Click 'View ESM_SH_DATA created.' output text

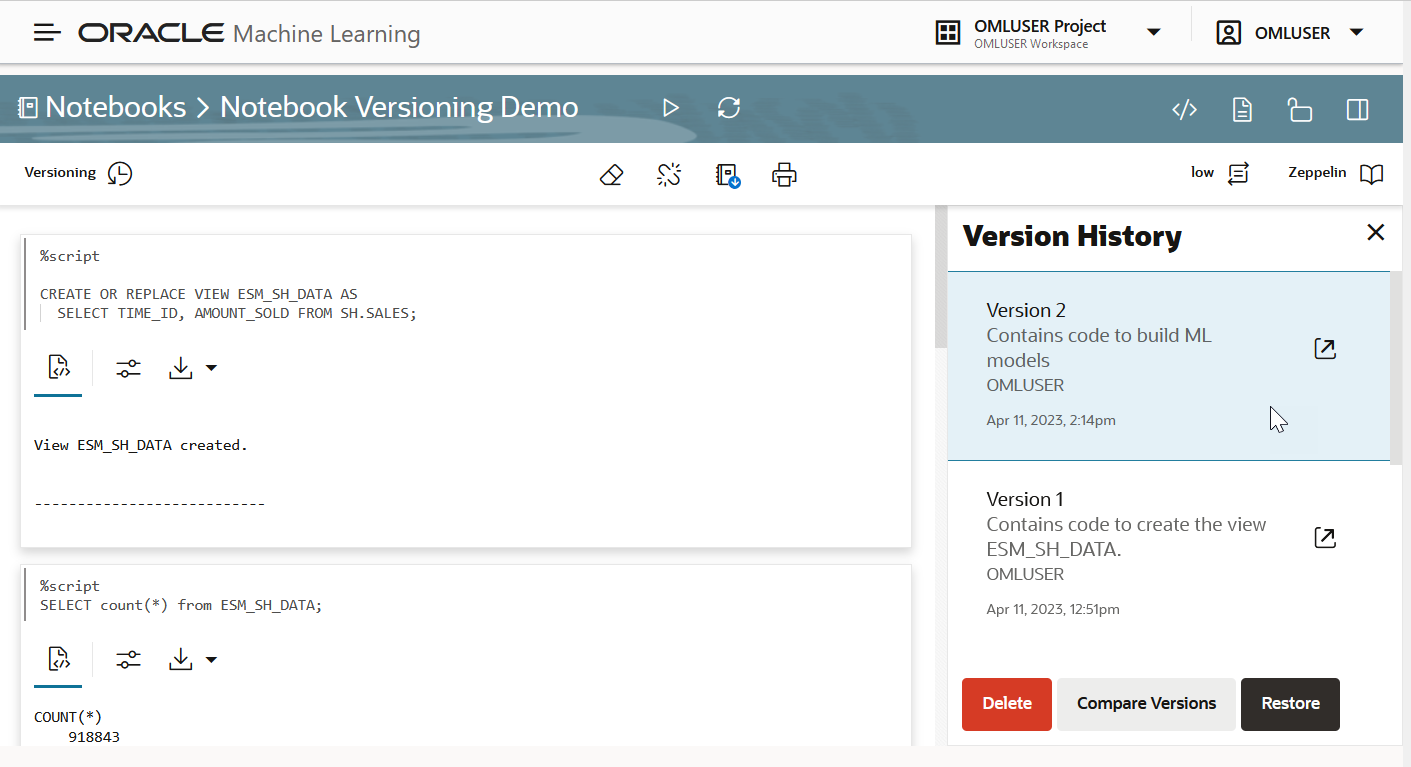click(141, 445)
